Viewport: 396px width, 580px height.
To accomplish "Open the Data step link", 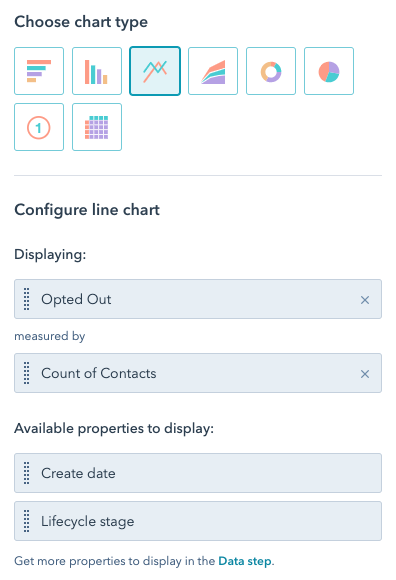I will tap(245, 561).
